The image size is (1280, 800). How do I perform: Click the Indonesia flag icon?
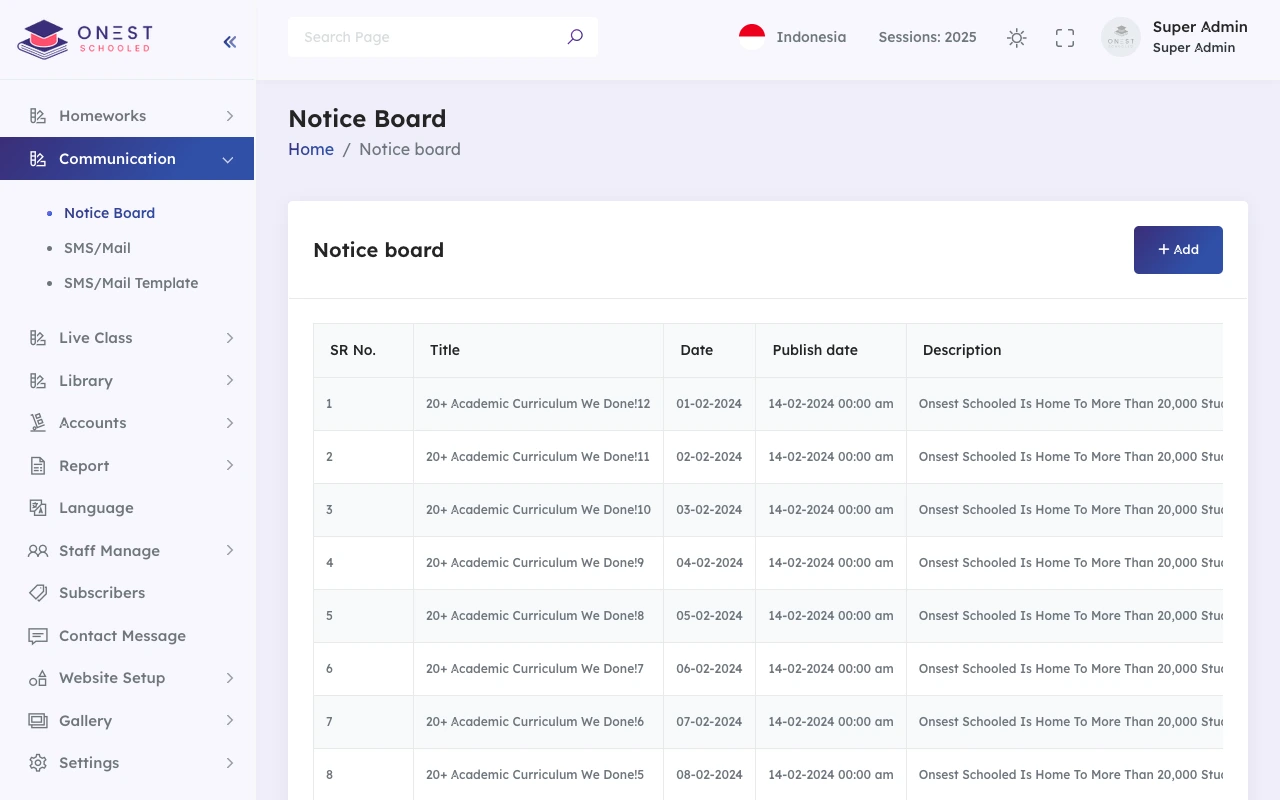click(752, 37)
